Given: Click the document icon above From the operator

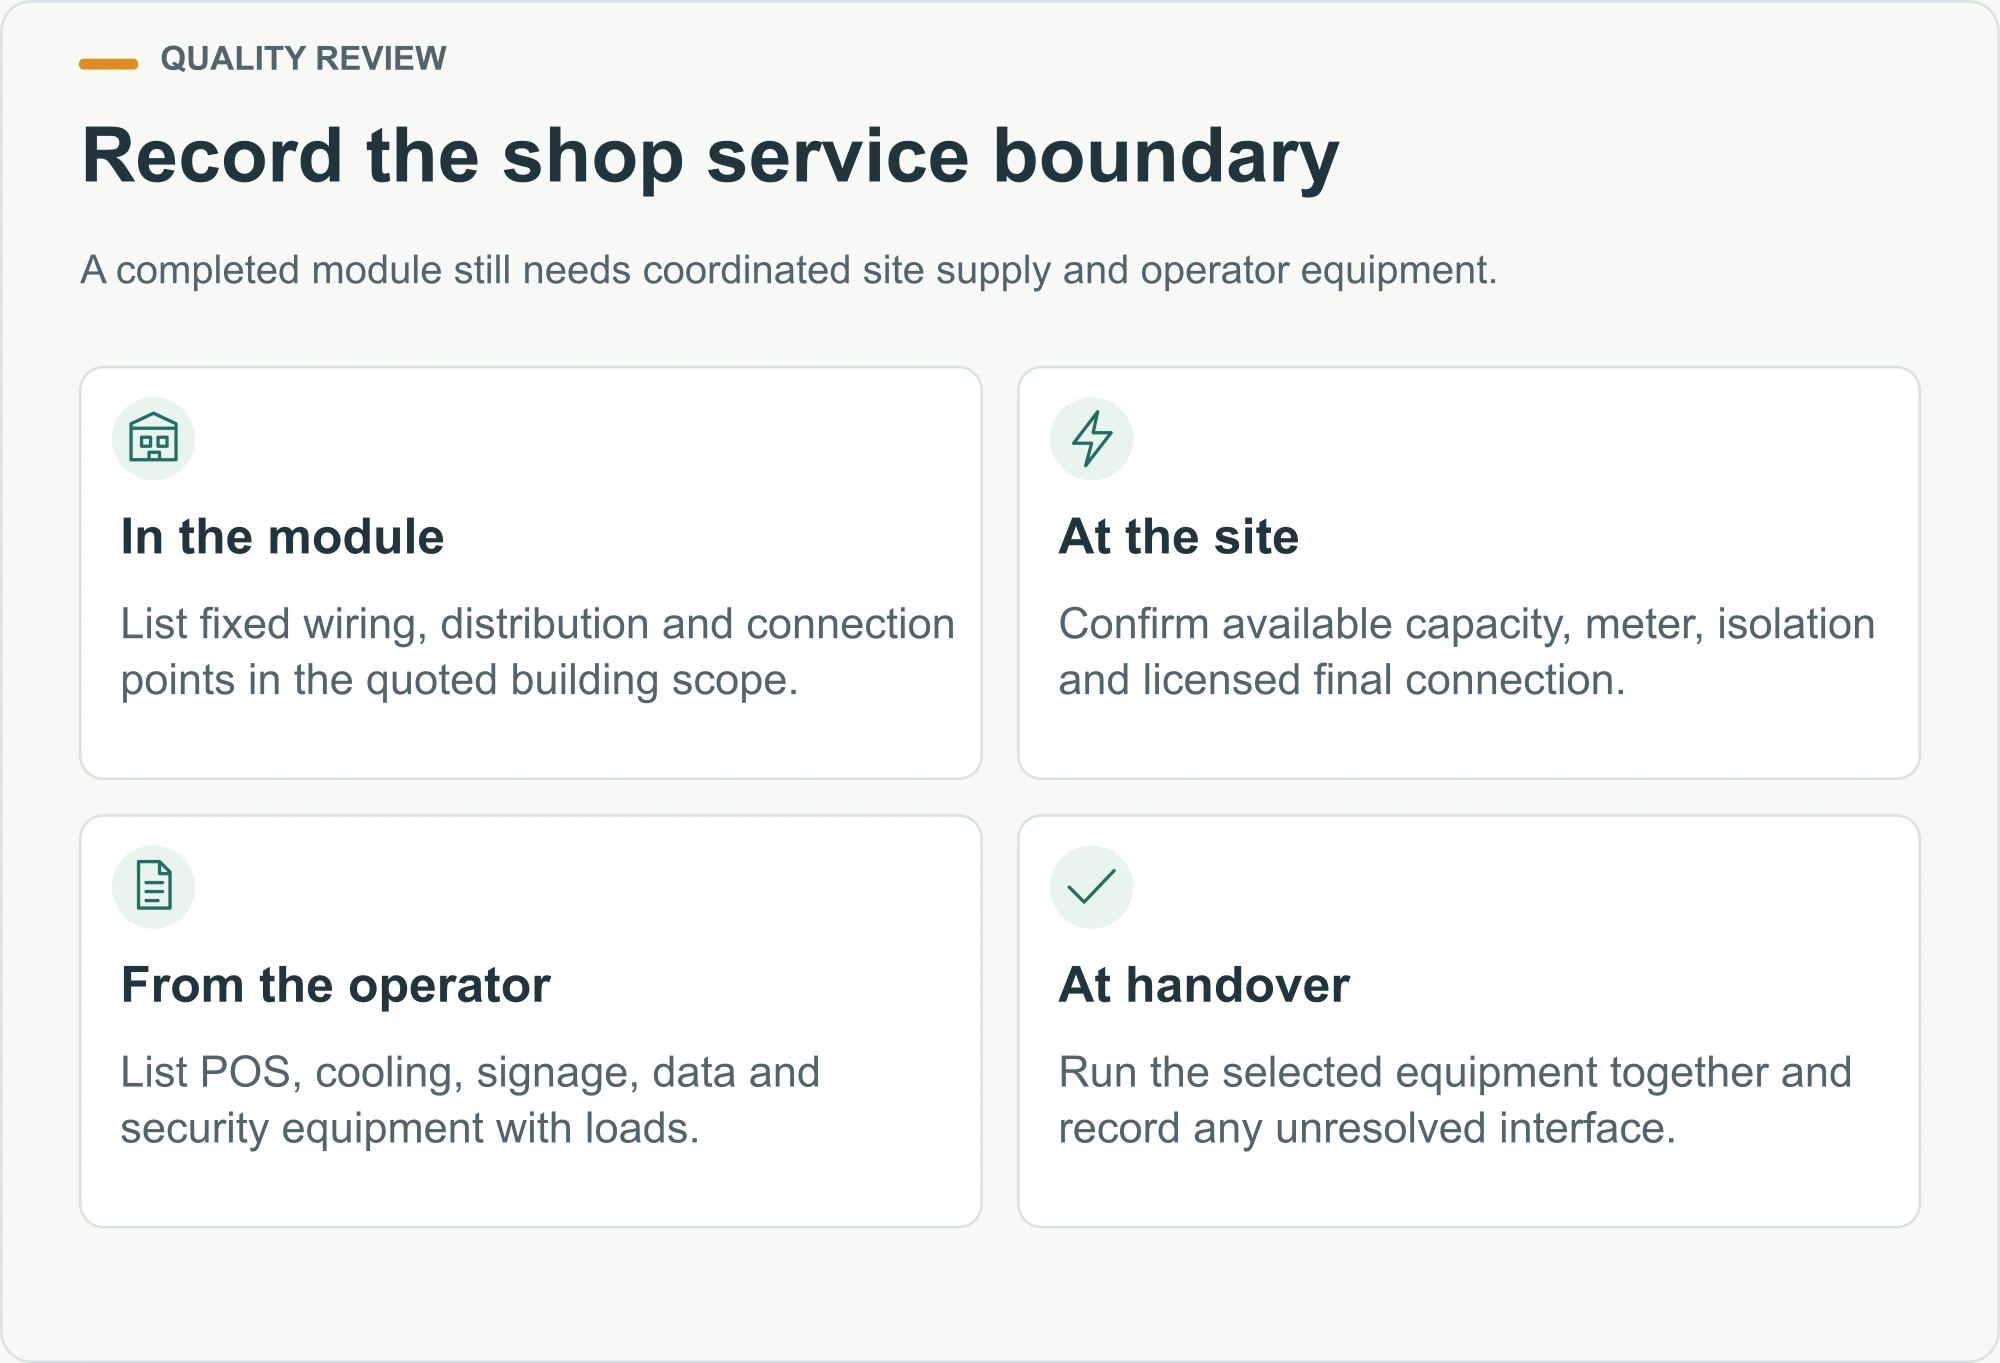Looking at the screenshot, I should coord(153,886).
